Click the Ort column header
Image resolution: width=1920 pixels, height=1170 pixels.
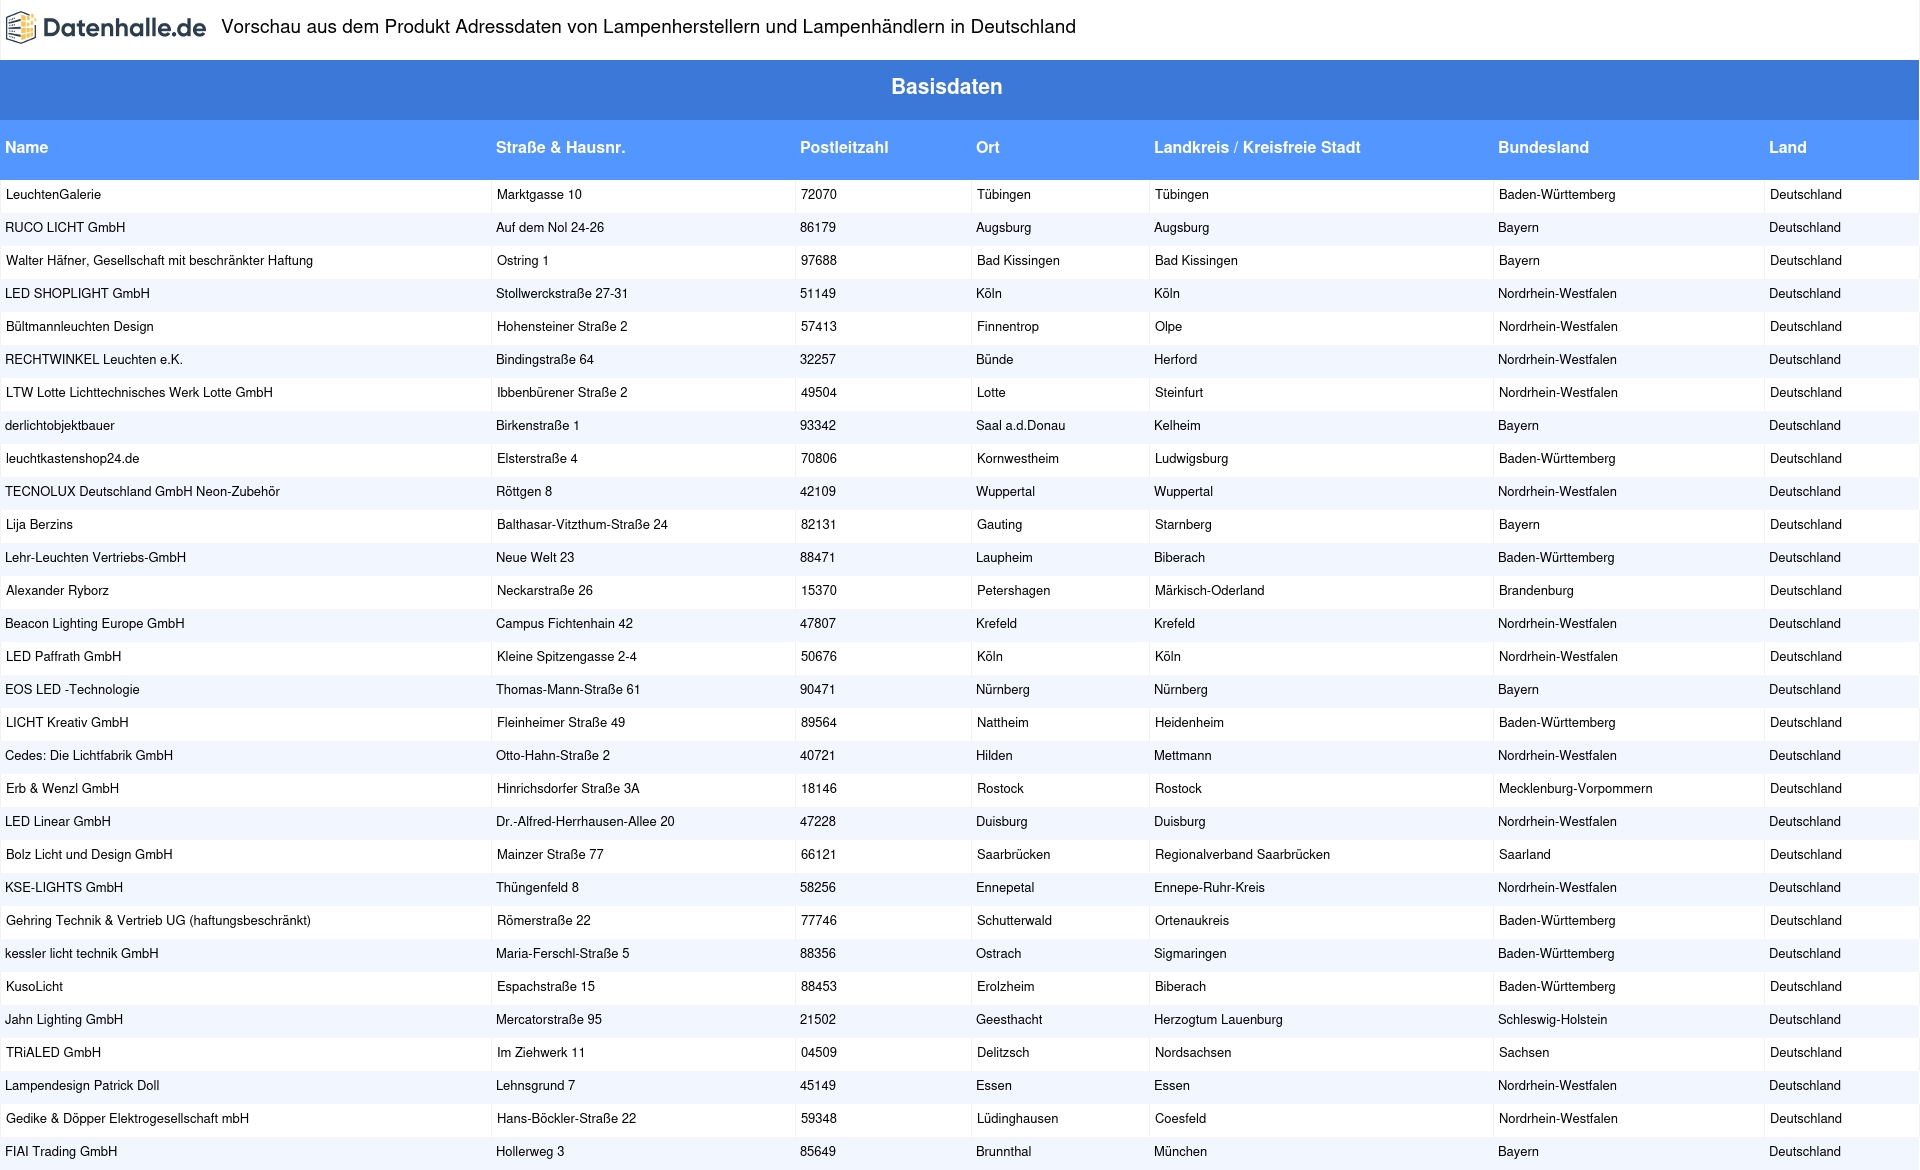[988, 147]
